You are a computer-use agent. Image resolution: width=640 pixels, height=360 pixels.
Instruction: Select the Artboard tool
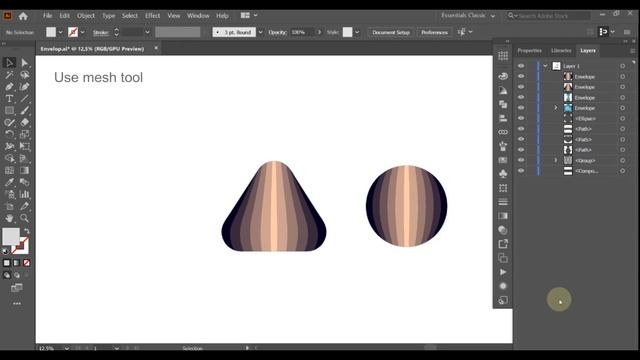9,206
